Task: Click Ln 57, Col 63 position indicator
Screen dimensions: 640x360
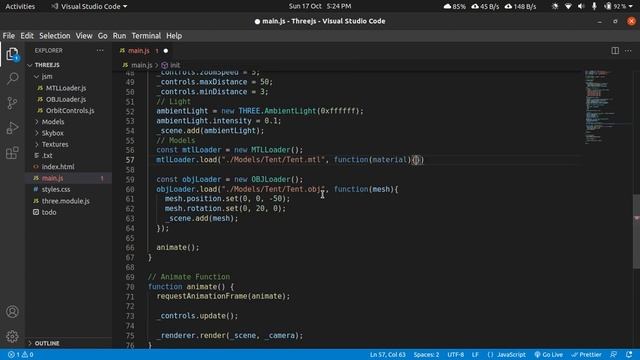Action: pyautogui.click(x=387, y=355)
